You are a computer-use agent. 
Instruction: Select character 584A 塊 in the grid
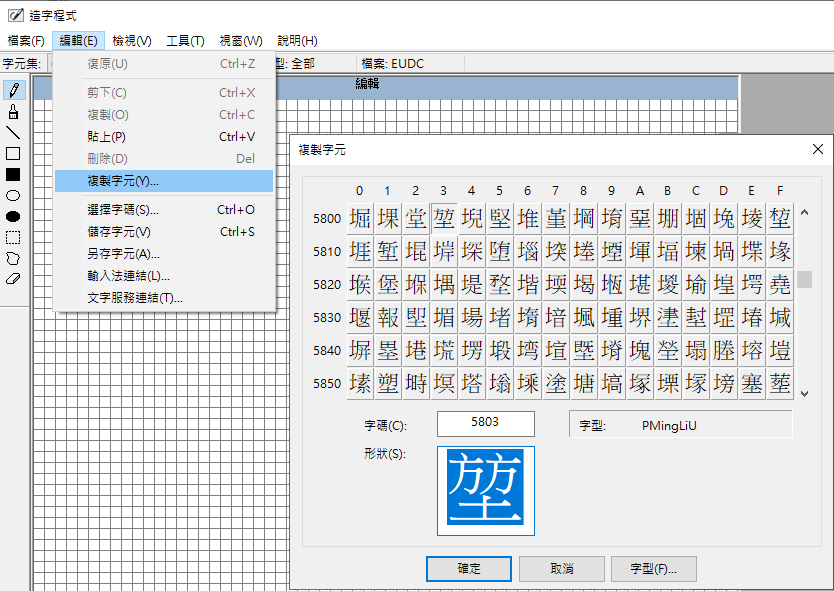640,350
